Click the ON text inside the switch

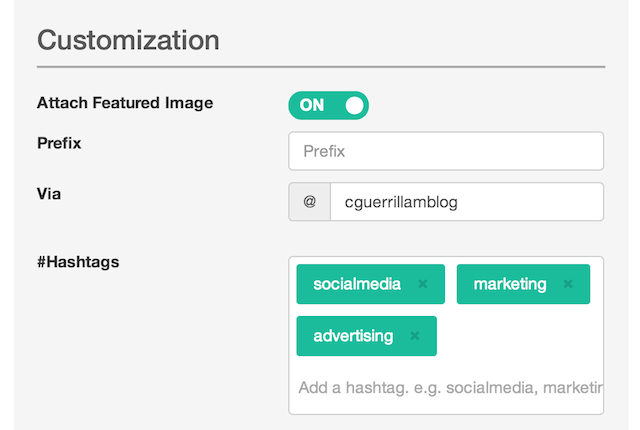pyautogui.click(x=312, y=105)
